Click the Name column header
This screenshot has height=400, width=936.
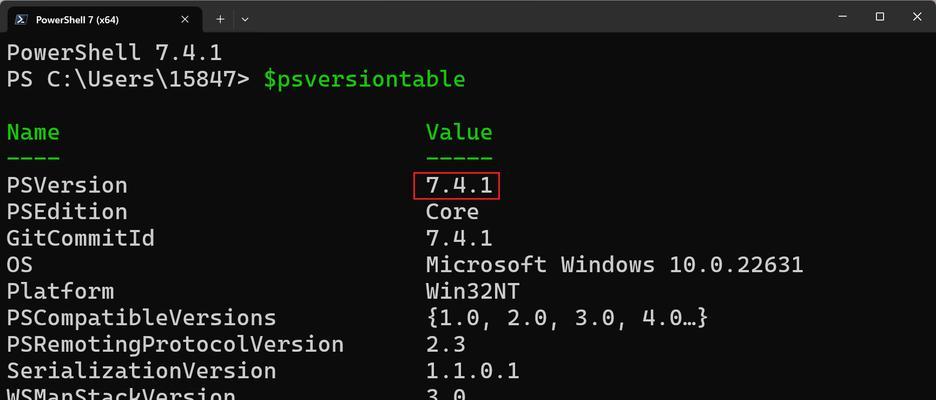point(33,132)
